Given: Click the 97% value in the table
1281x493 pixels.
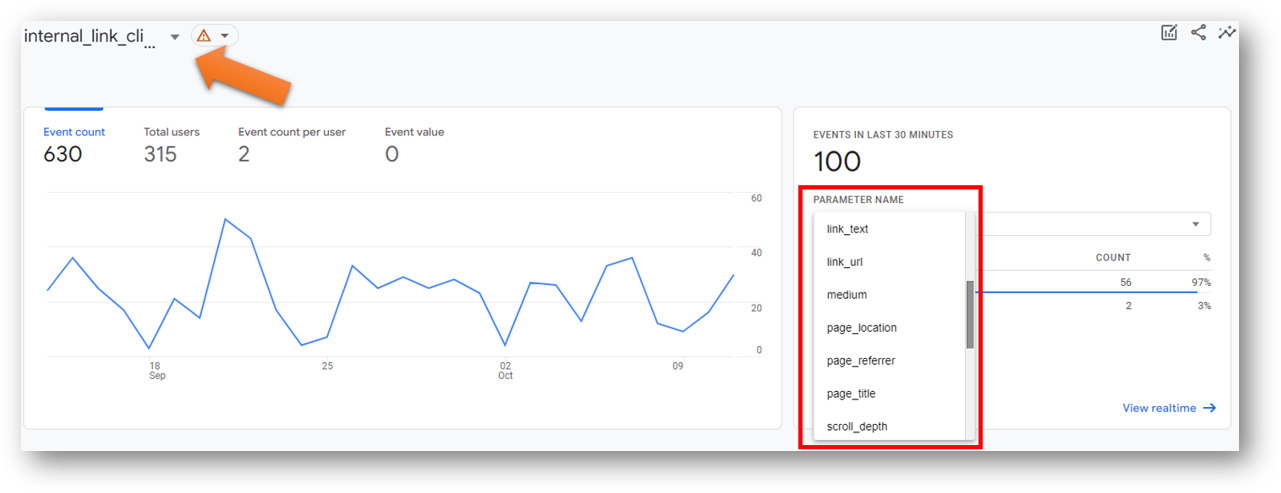Looking at the screenshot, I should (x=1200, y=283).
